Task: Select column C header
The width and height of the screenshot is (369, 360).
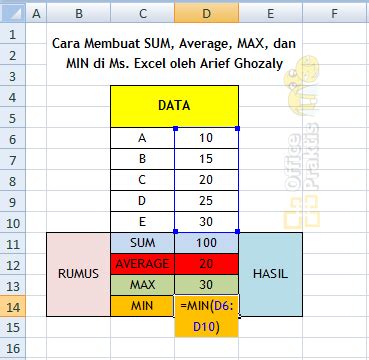Action: tap(142, 13)
